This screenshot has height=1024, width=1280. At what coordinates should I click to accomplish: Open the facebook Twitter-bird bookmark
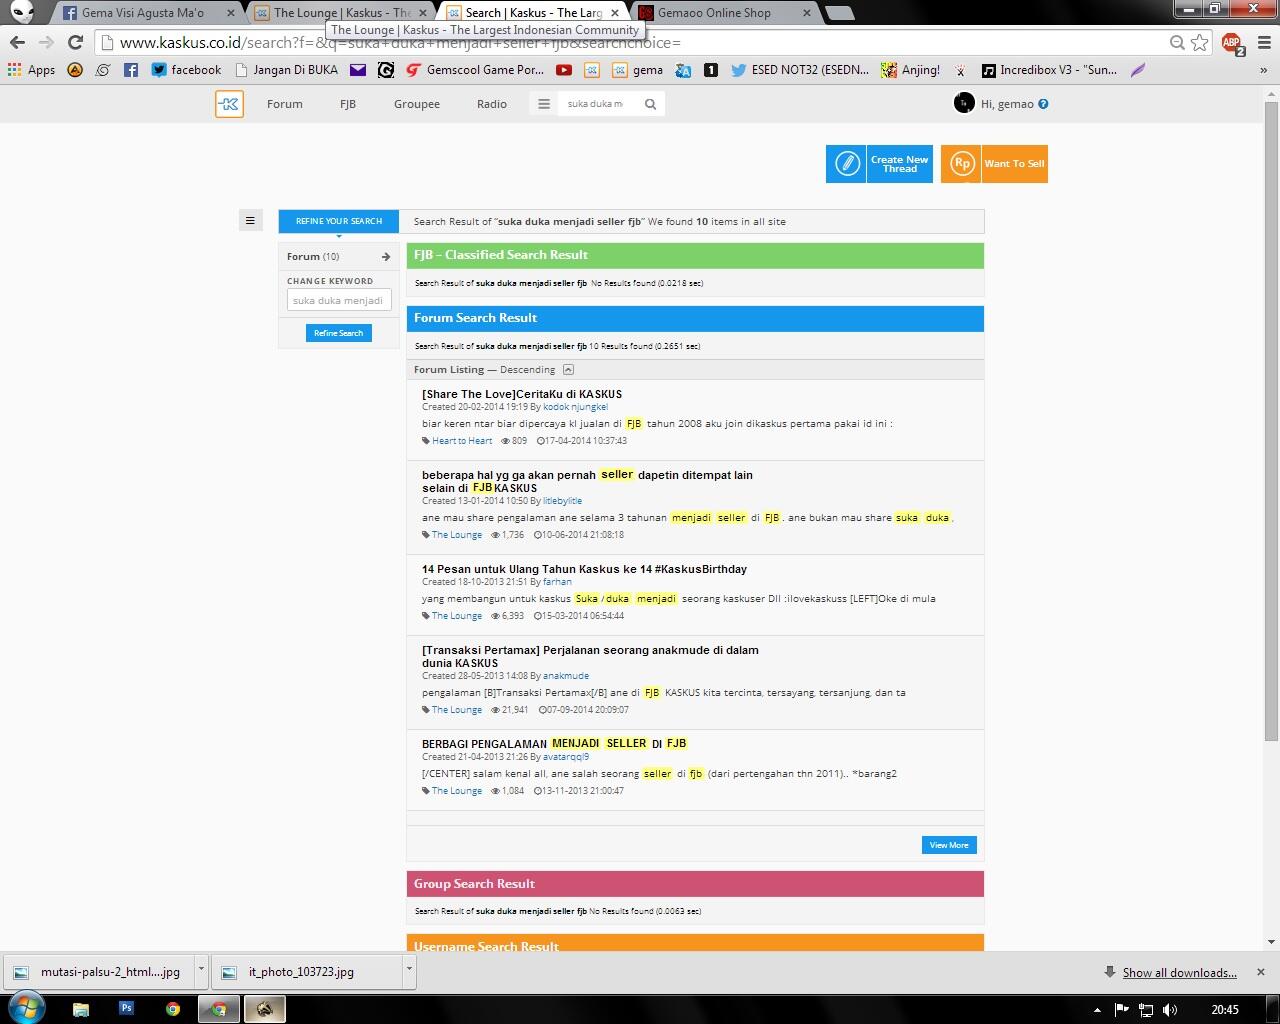[x=186, y=70]
